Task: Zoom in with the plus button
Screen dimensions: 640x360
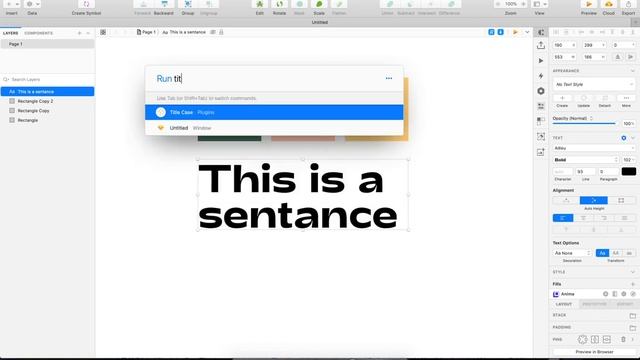Action: [523, 4]
